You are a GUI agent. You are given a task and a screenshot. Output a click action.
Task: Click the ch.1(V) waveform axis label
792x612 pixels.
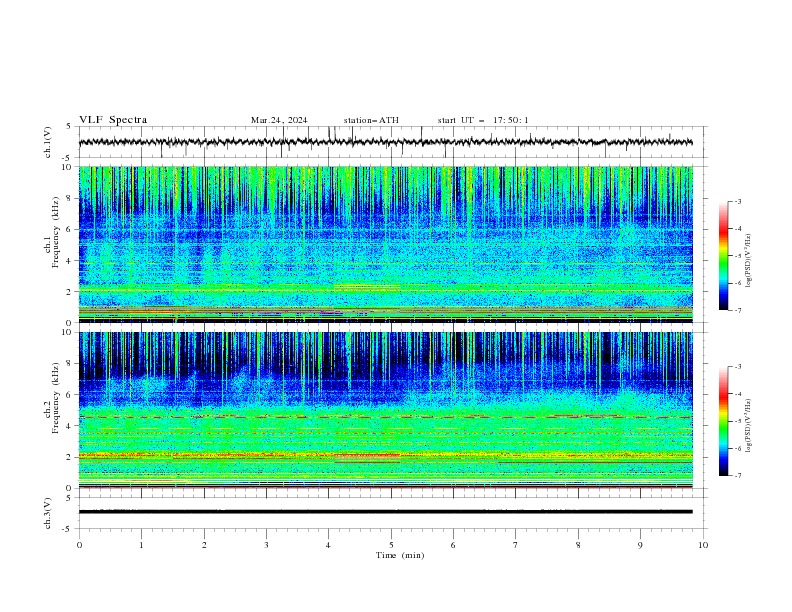pos(48,142)
